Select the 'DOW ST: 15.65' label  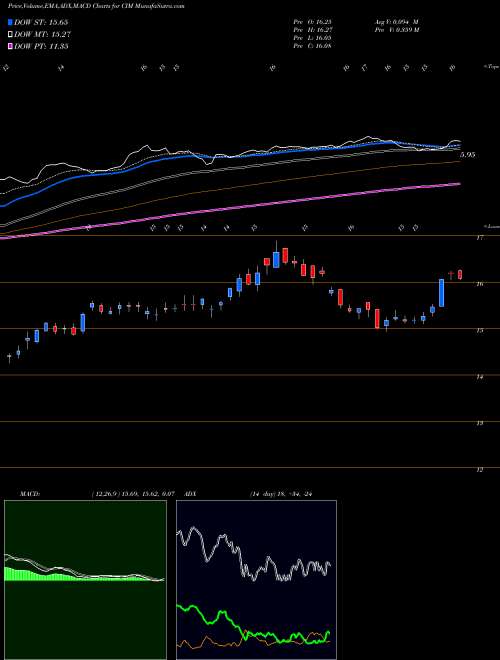[x=41, y=22]
